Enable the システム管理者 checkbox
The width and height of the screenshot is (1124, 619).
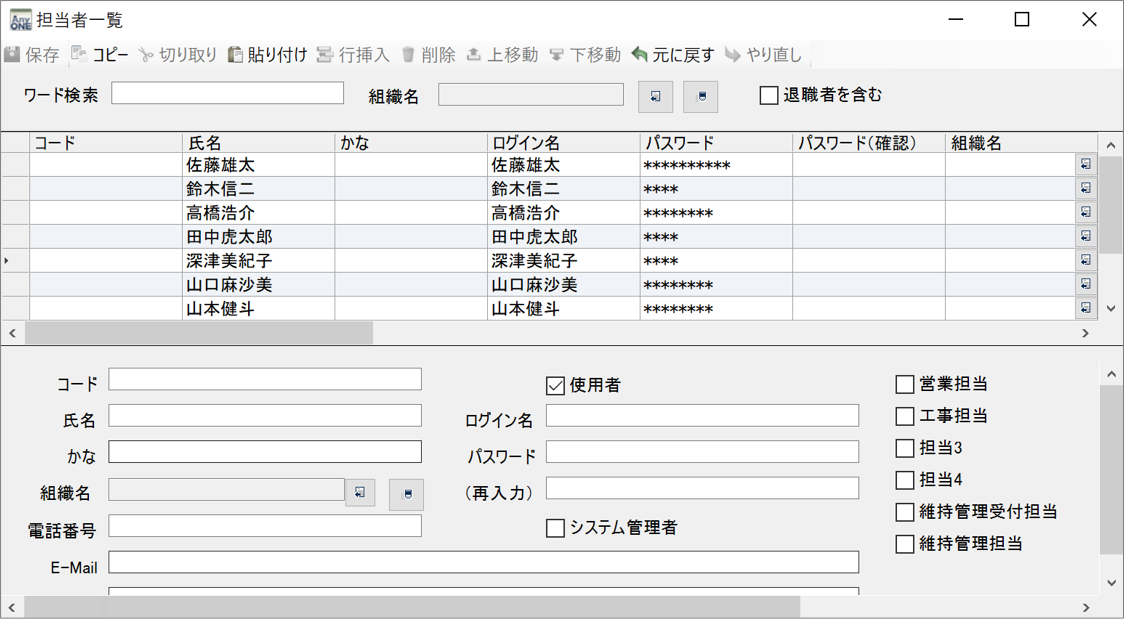554,529
